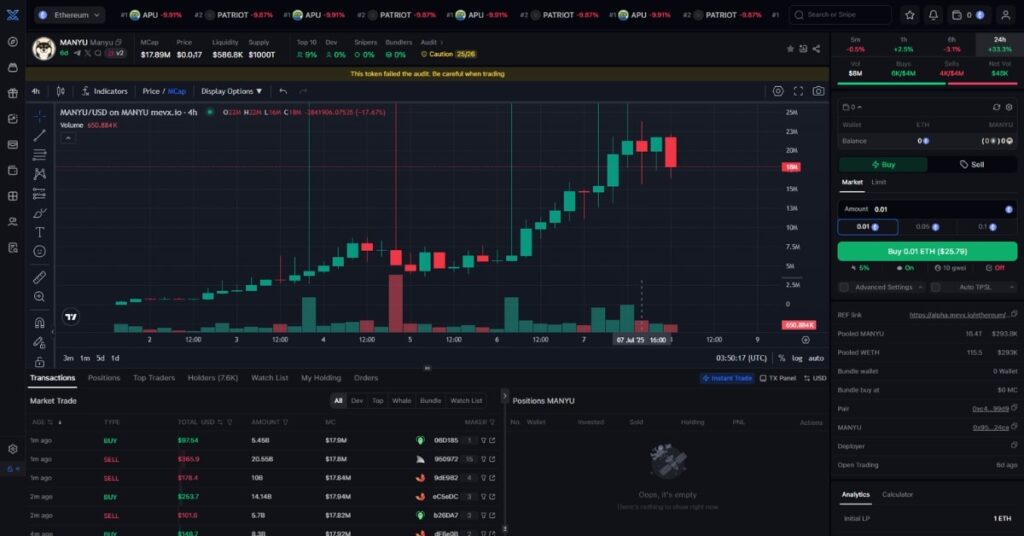The width and height of the screenshot is (1024, 536).
Task: Toggle log scale on chart
Action: point(797,358)
